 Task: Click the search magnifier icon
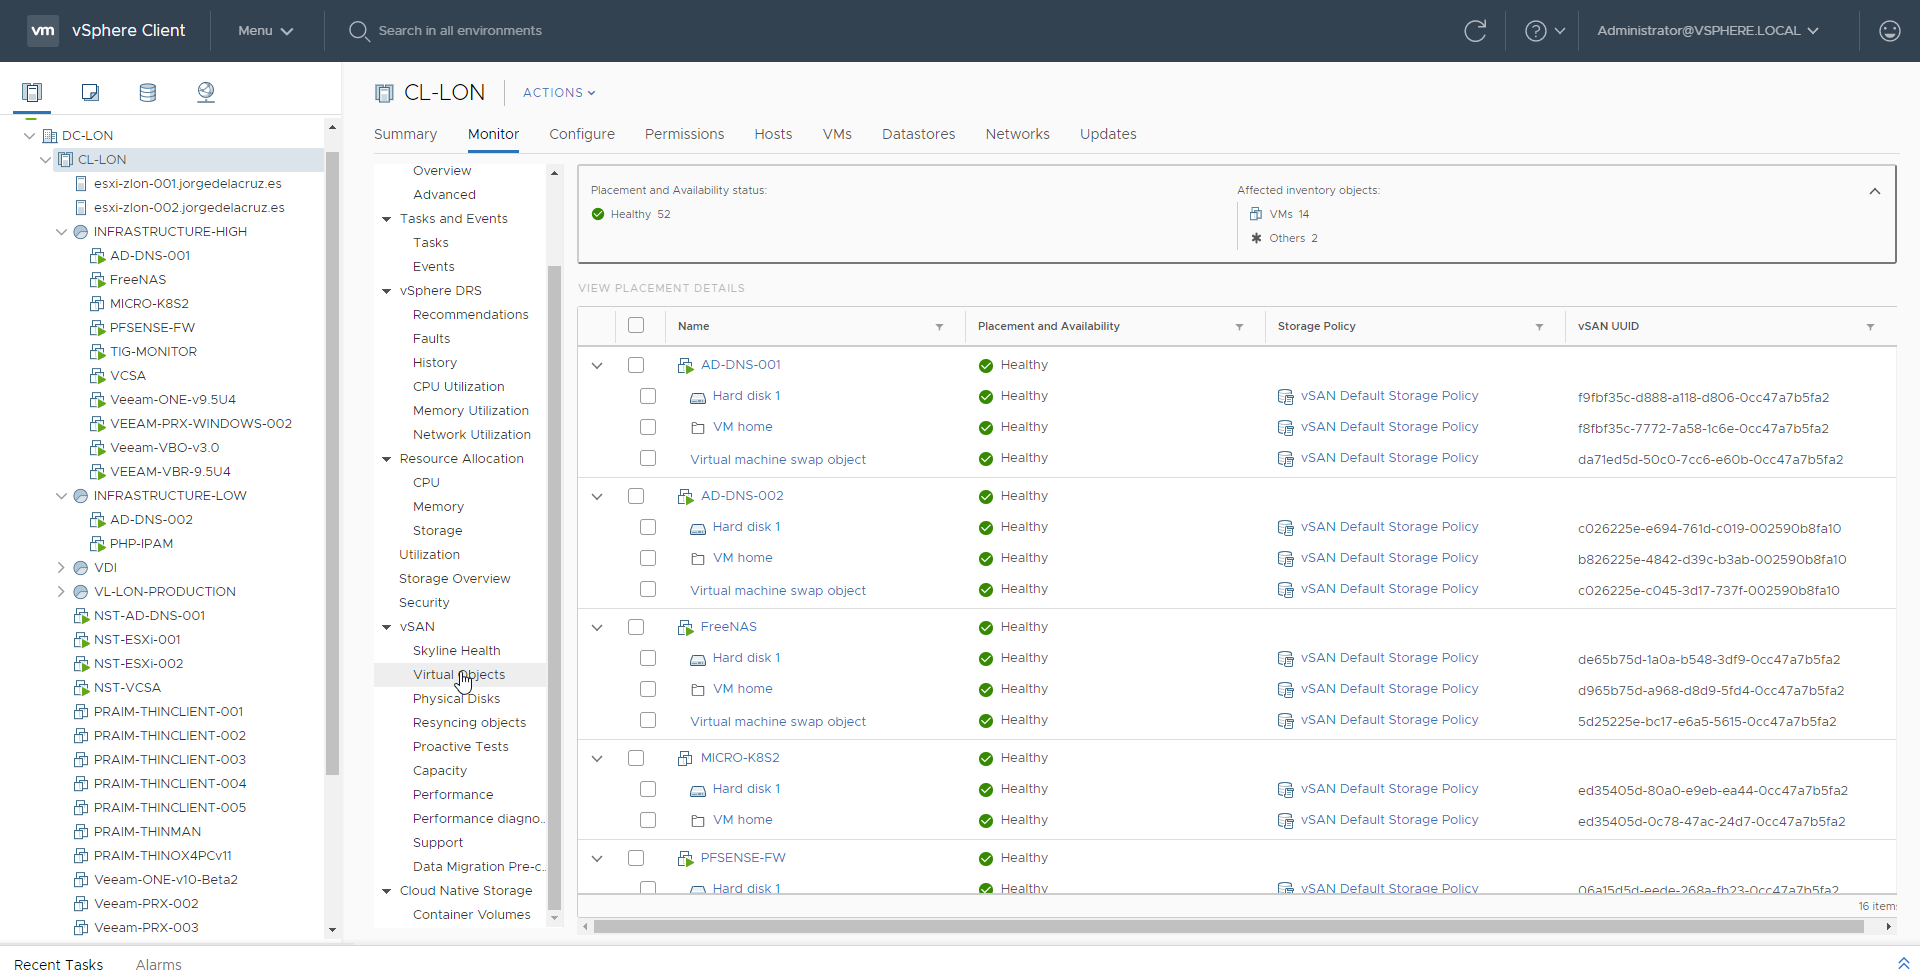coord(359,31)
